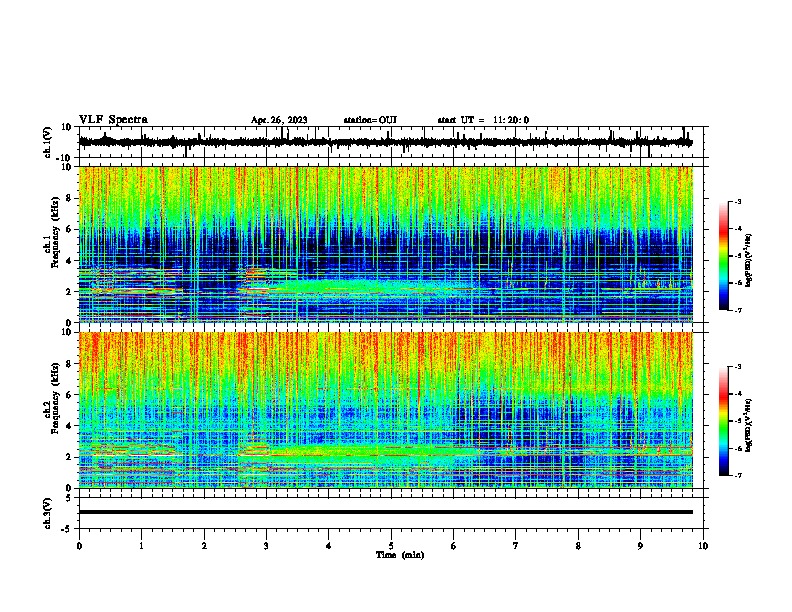This screenshot has height=612, width=792.
Task: Select the date text "Apr. 26, 2023"
Action: (279, 120)
